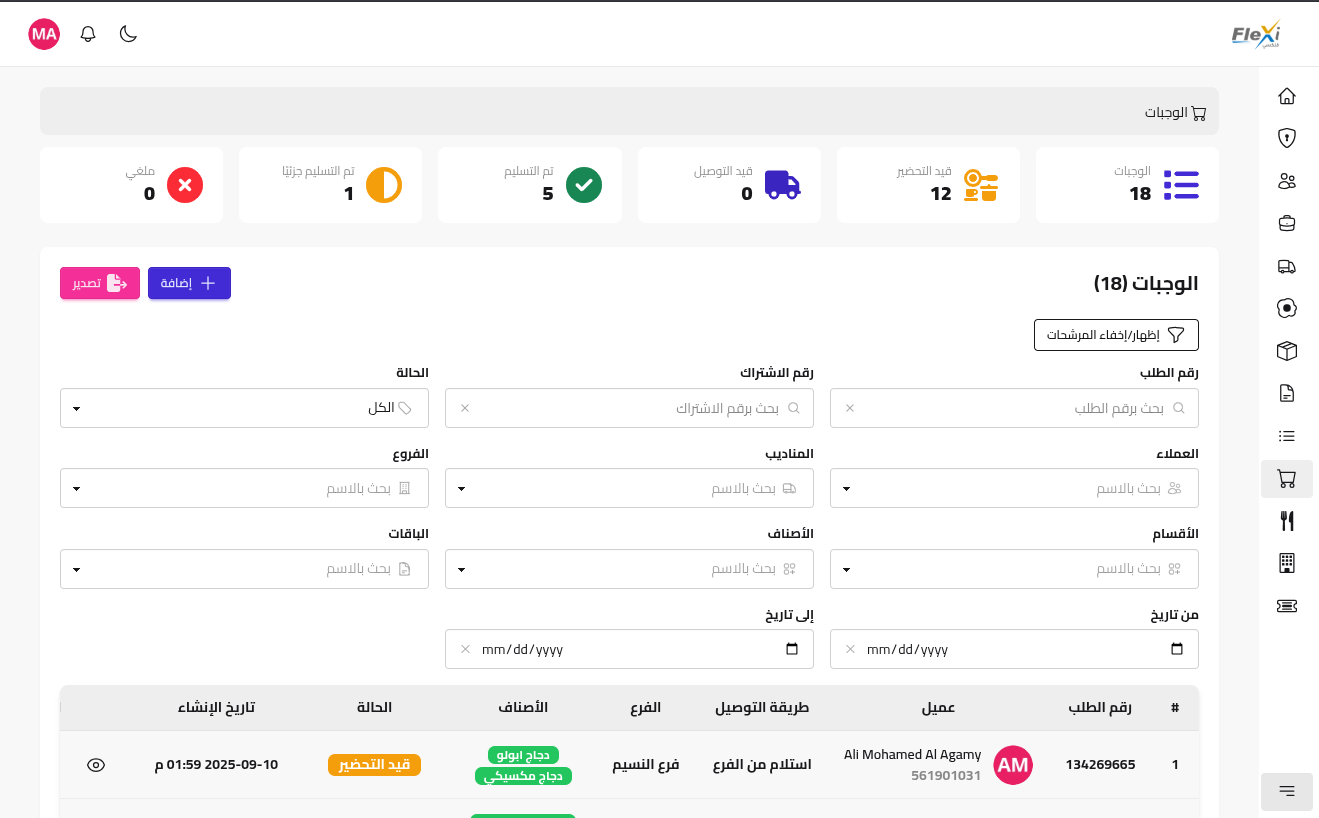Open the home icon in sidebar
The height and width of the screenshot is (818, 1319).
tap(1287, 96)
